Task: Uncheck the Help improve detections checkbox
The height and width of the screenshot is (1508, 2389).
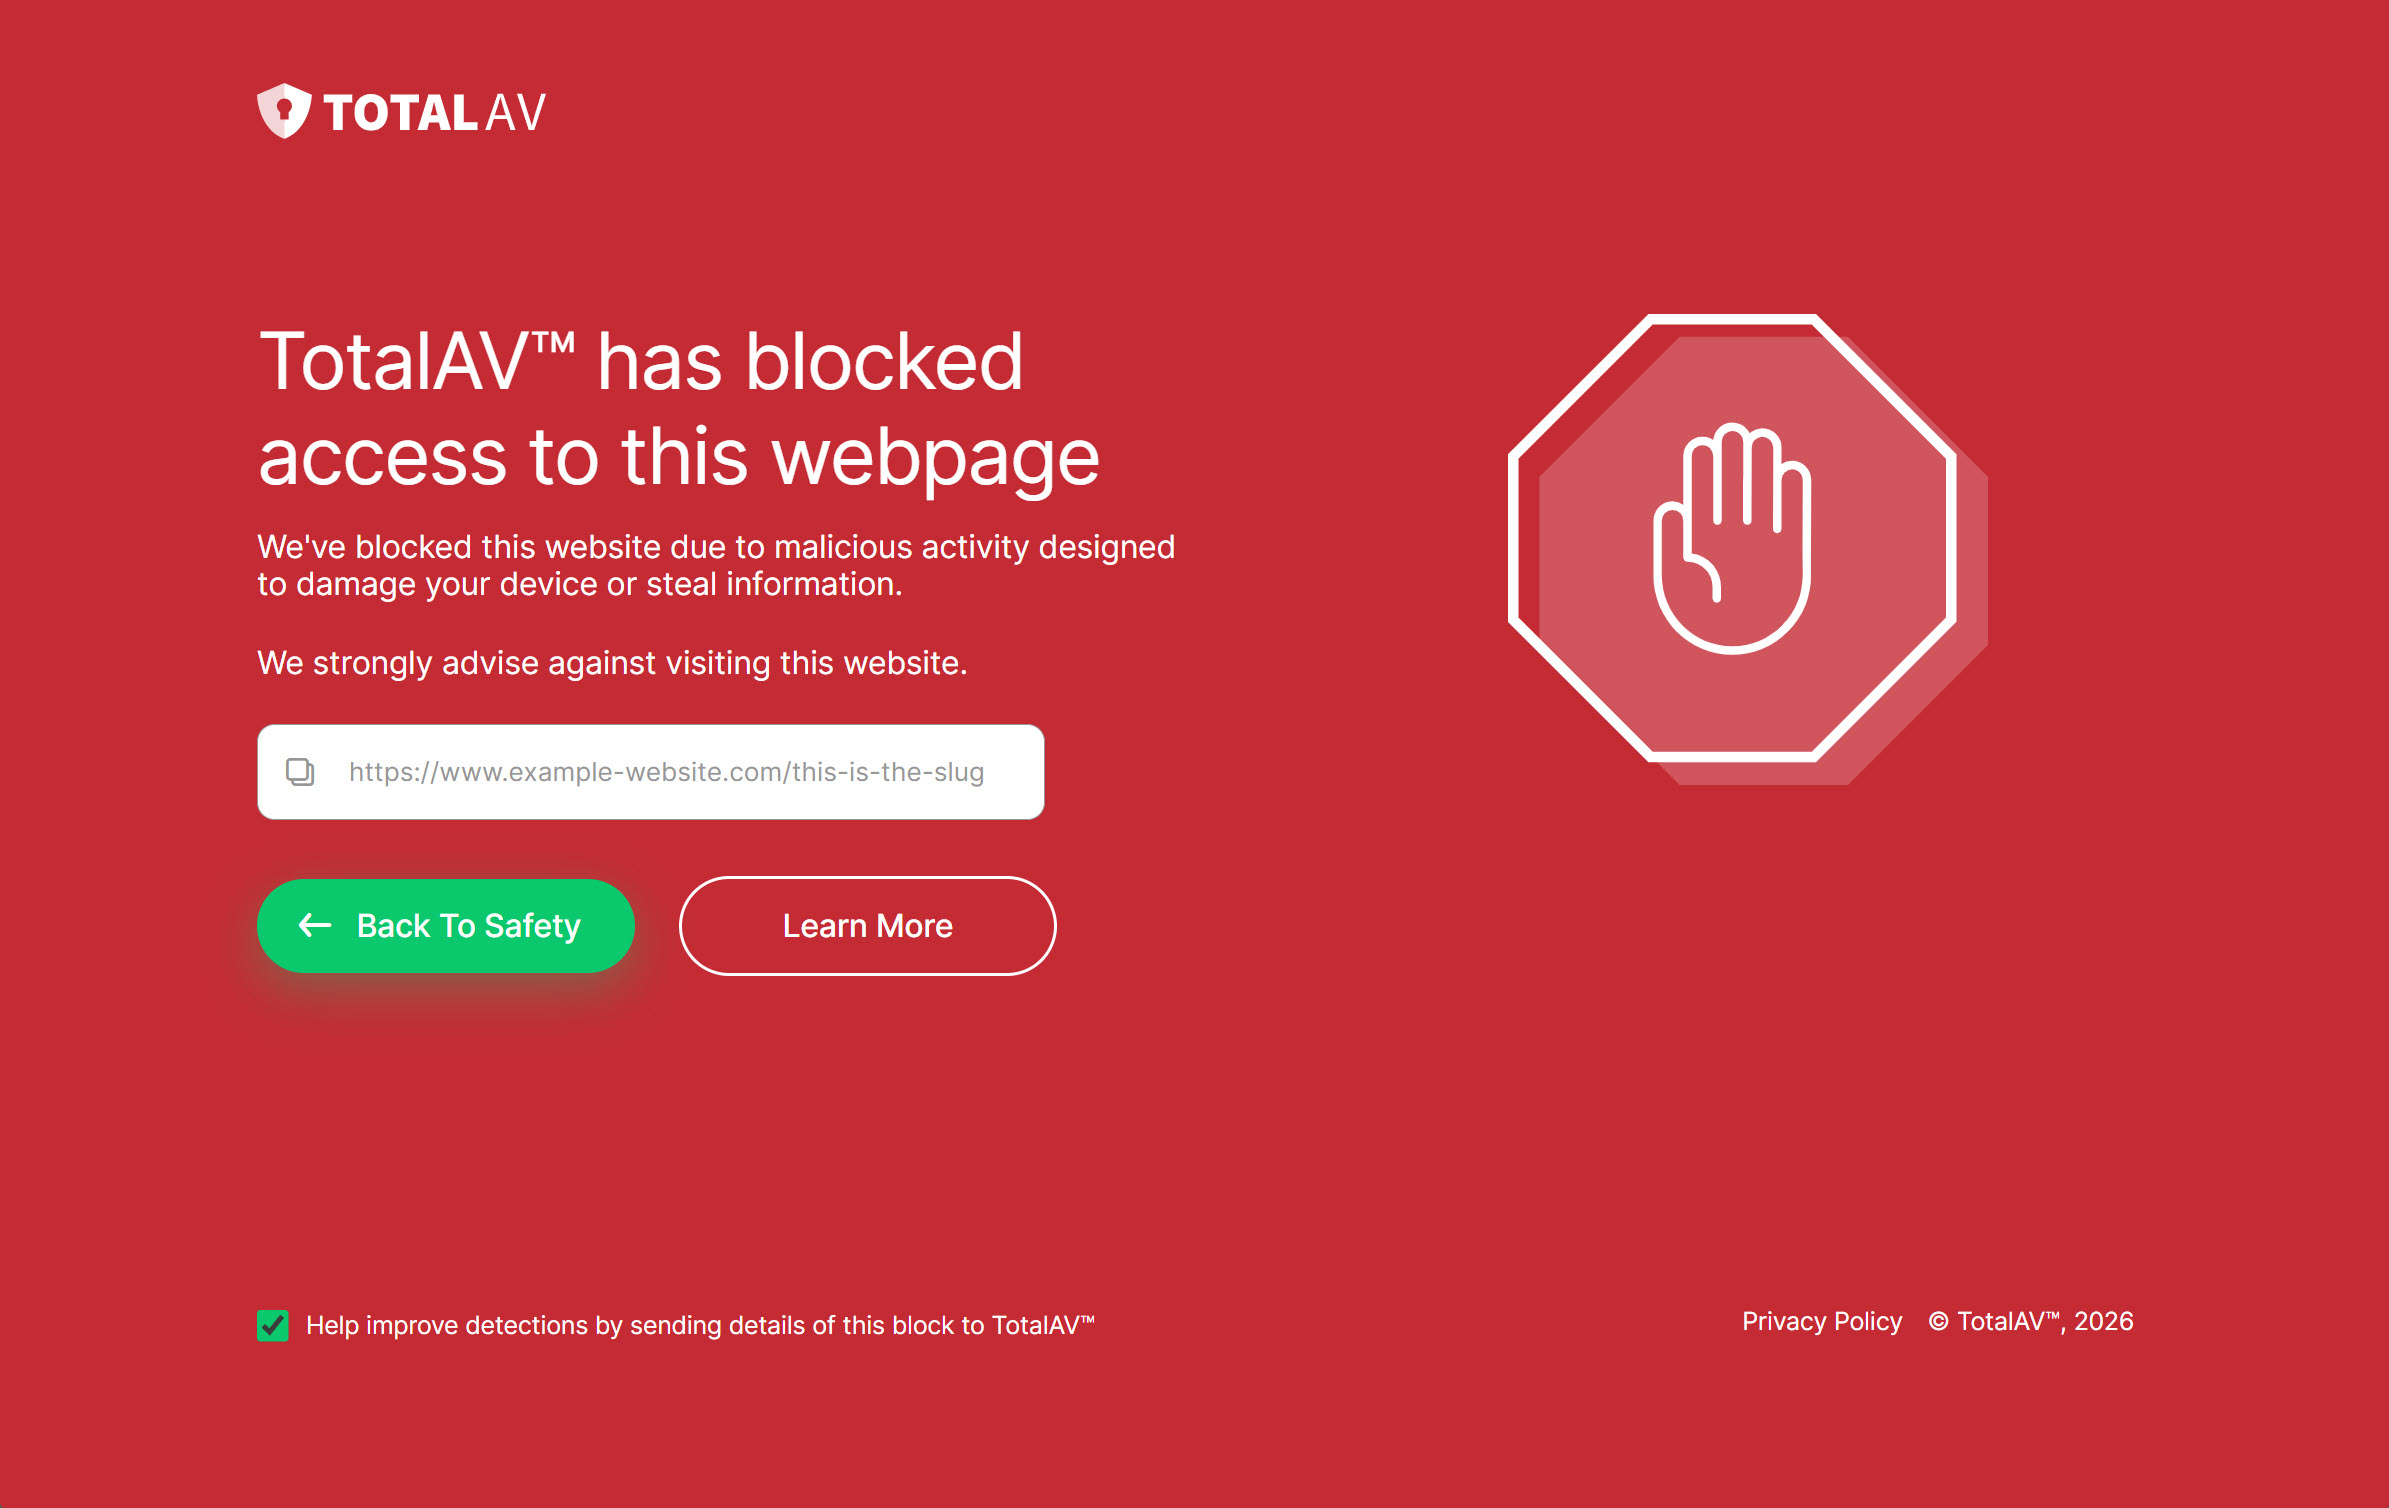Action: point(273,1325)
